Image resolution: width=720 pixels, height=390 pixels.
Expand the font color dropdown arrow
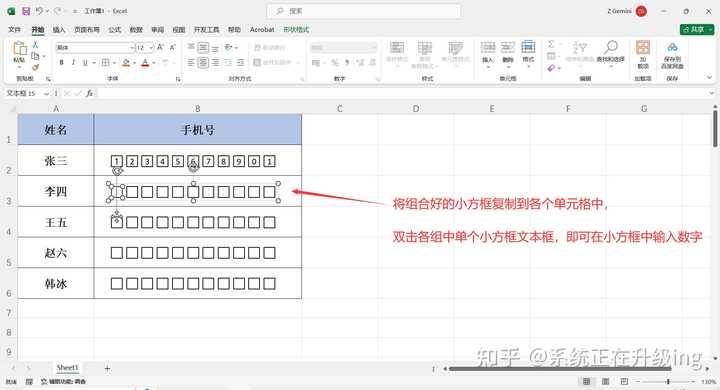(154, 63)
